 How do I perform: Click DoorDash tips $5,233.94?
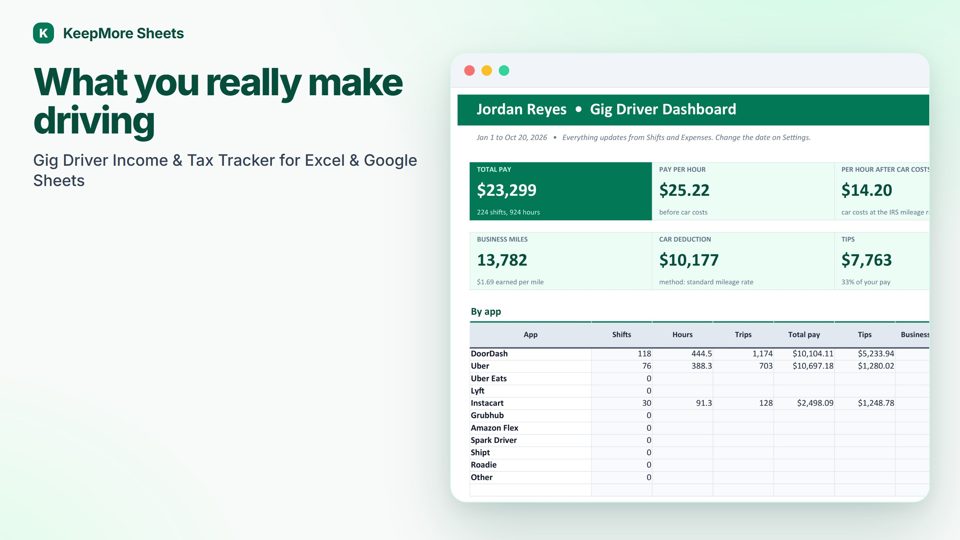click(x=864, y=353)
